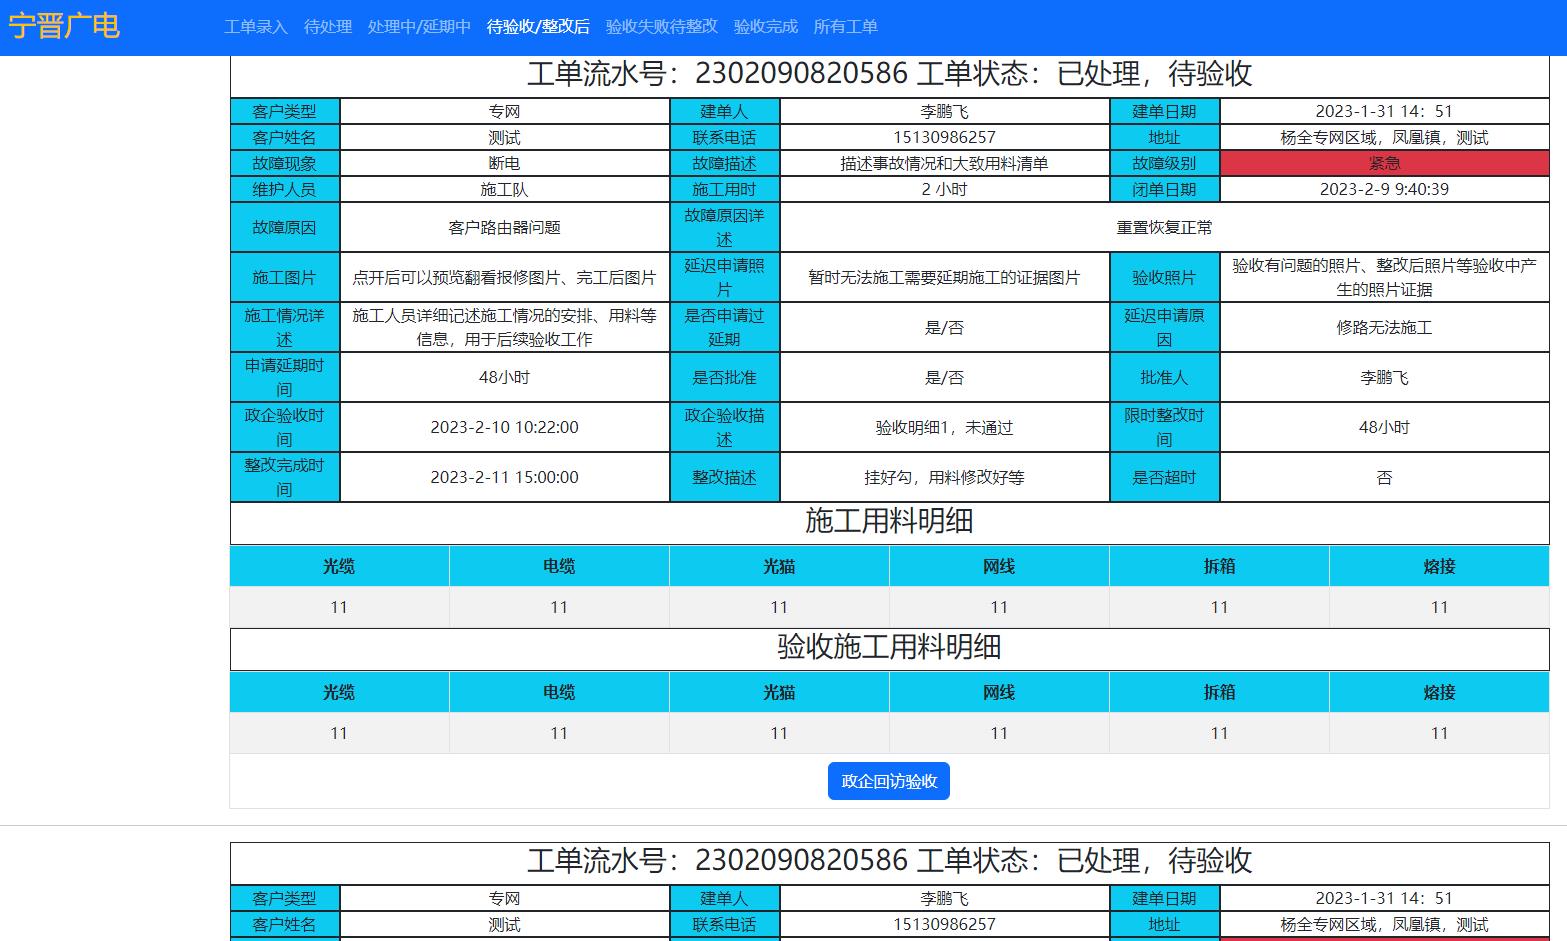Image resolution: width=1567 pixels, height=941 pixels.
Task: Click 是/否 beside the 是否批准 label
Action: point(945,377)
